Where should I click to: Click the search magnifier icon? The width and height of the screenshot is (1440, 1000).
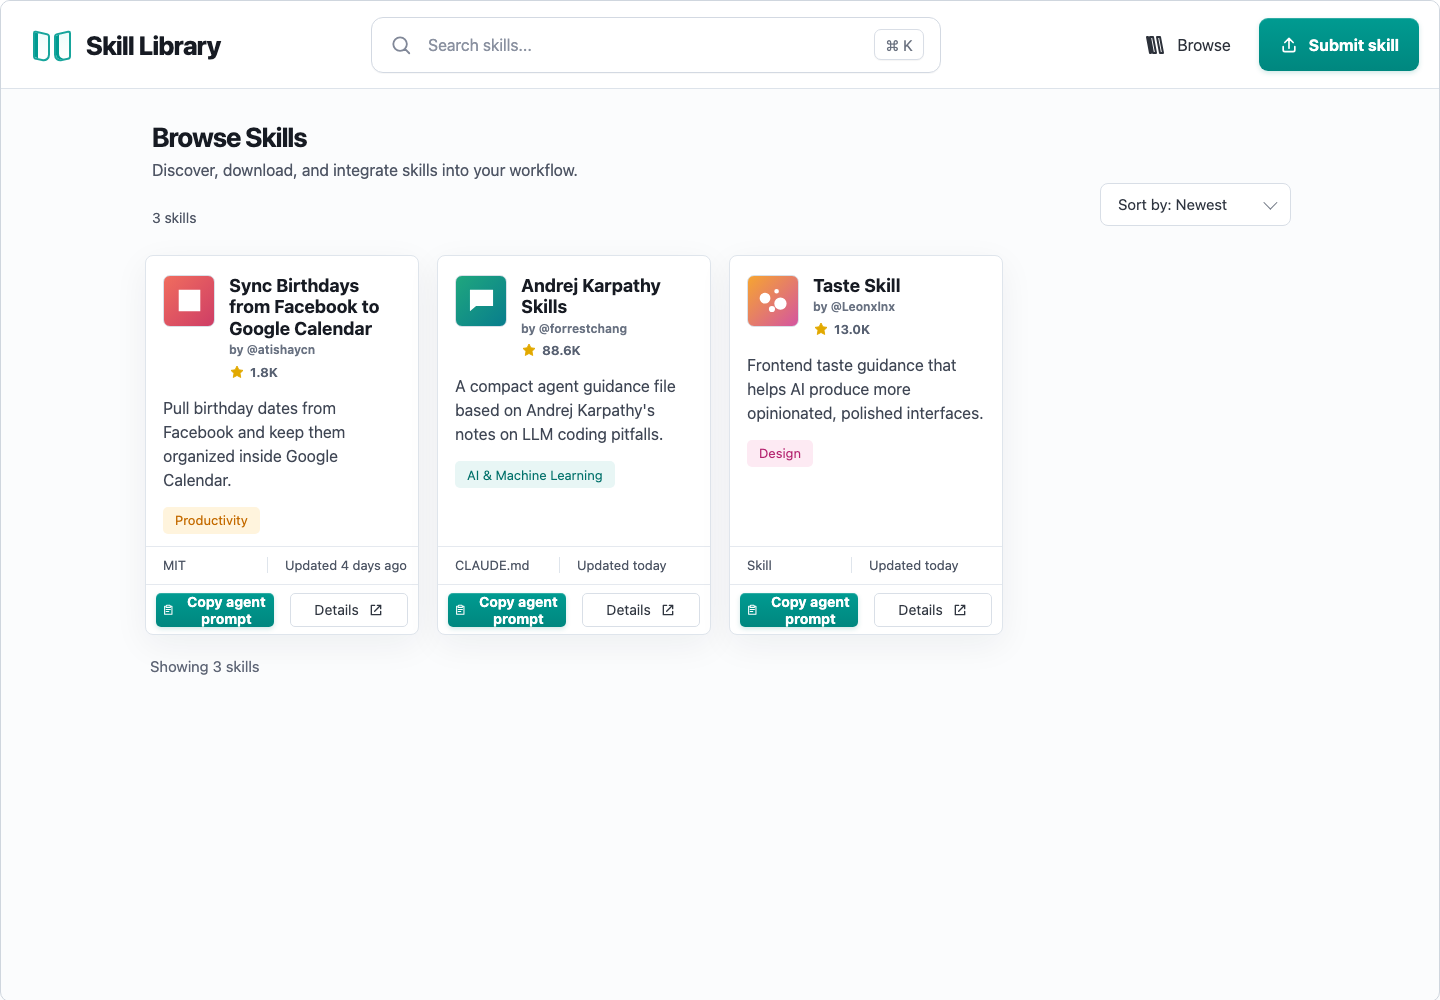tap(401, 45)
